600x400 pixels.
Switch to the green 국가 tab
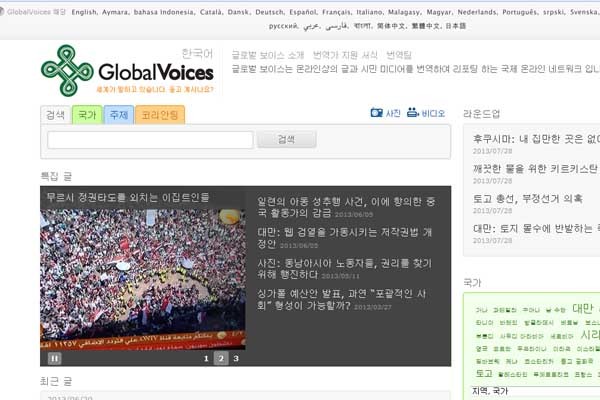point(87,115)
